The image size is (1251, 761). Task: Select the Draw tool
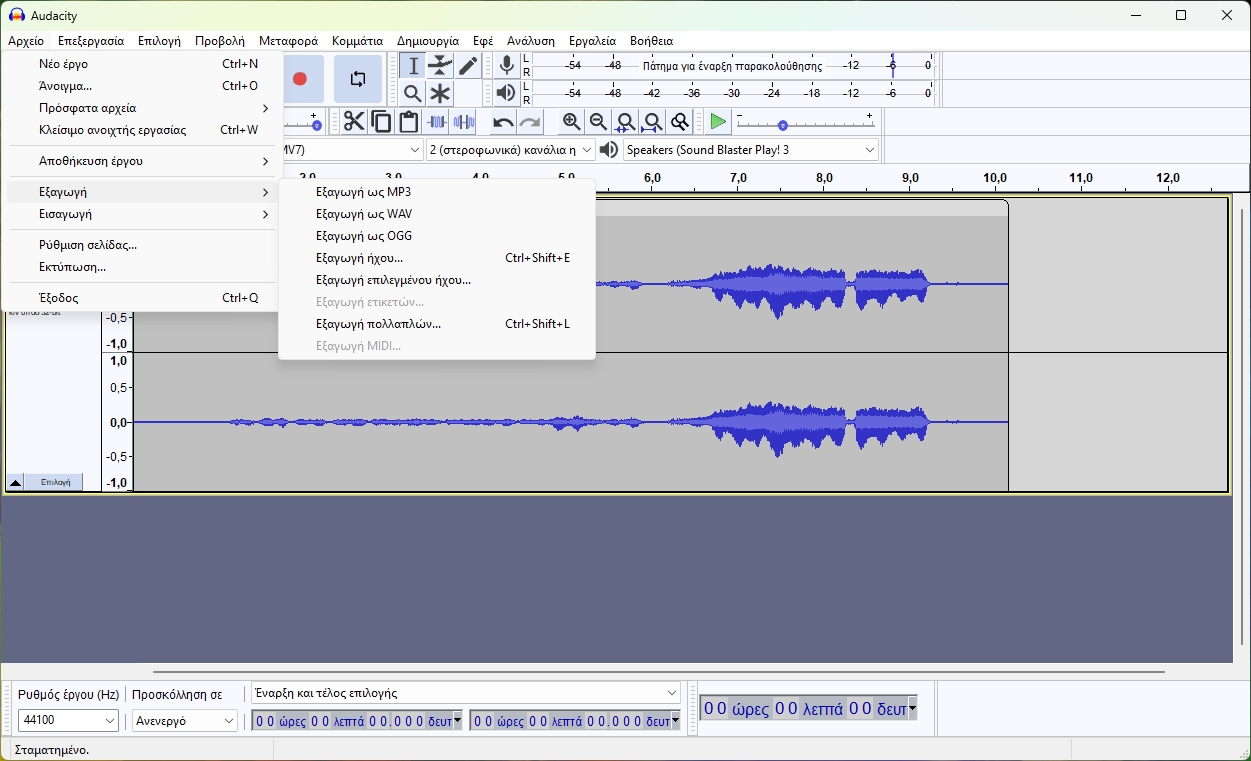click(x=467, y=65)
